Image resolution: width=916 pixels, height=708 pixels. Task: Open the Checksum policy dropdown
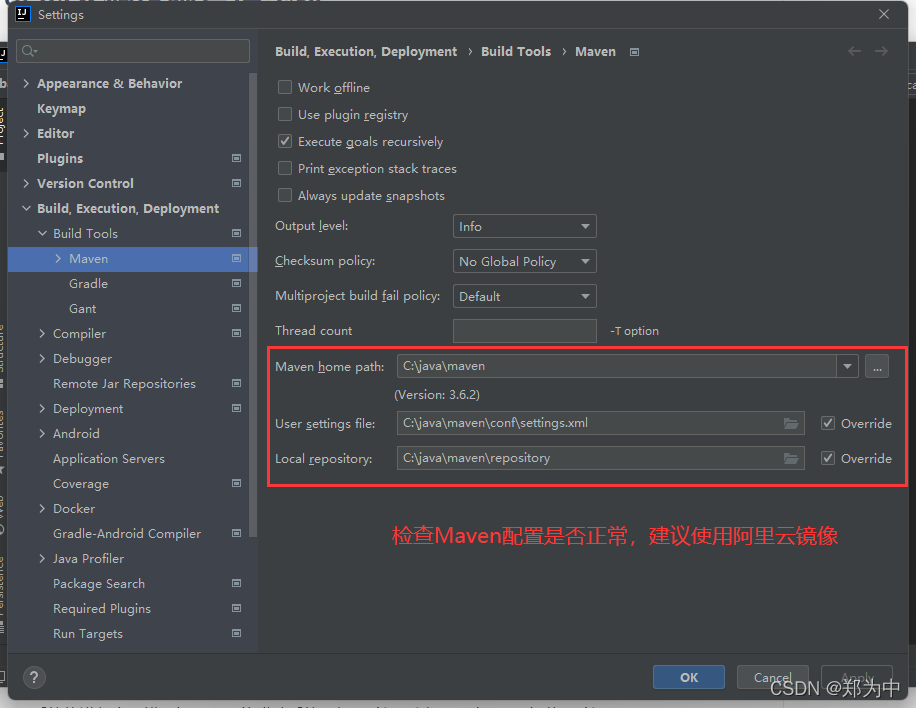(525, 261)
